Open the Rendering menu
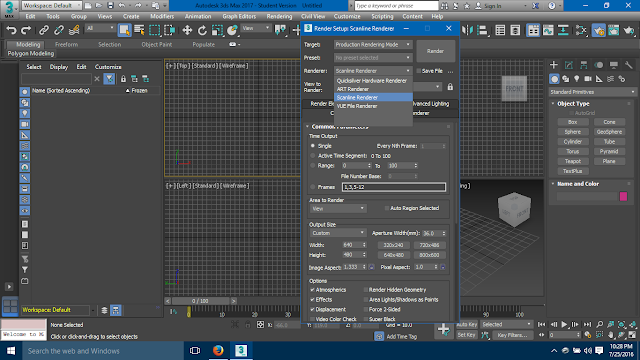Viewport: 640px width, 360px height. (x=279, y=16)
